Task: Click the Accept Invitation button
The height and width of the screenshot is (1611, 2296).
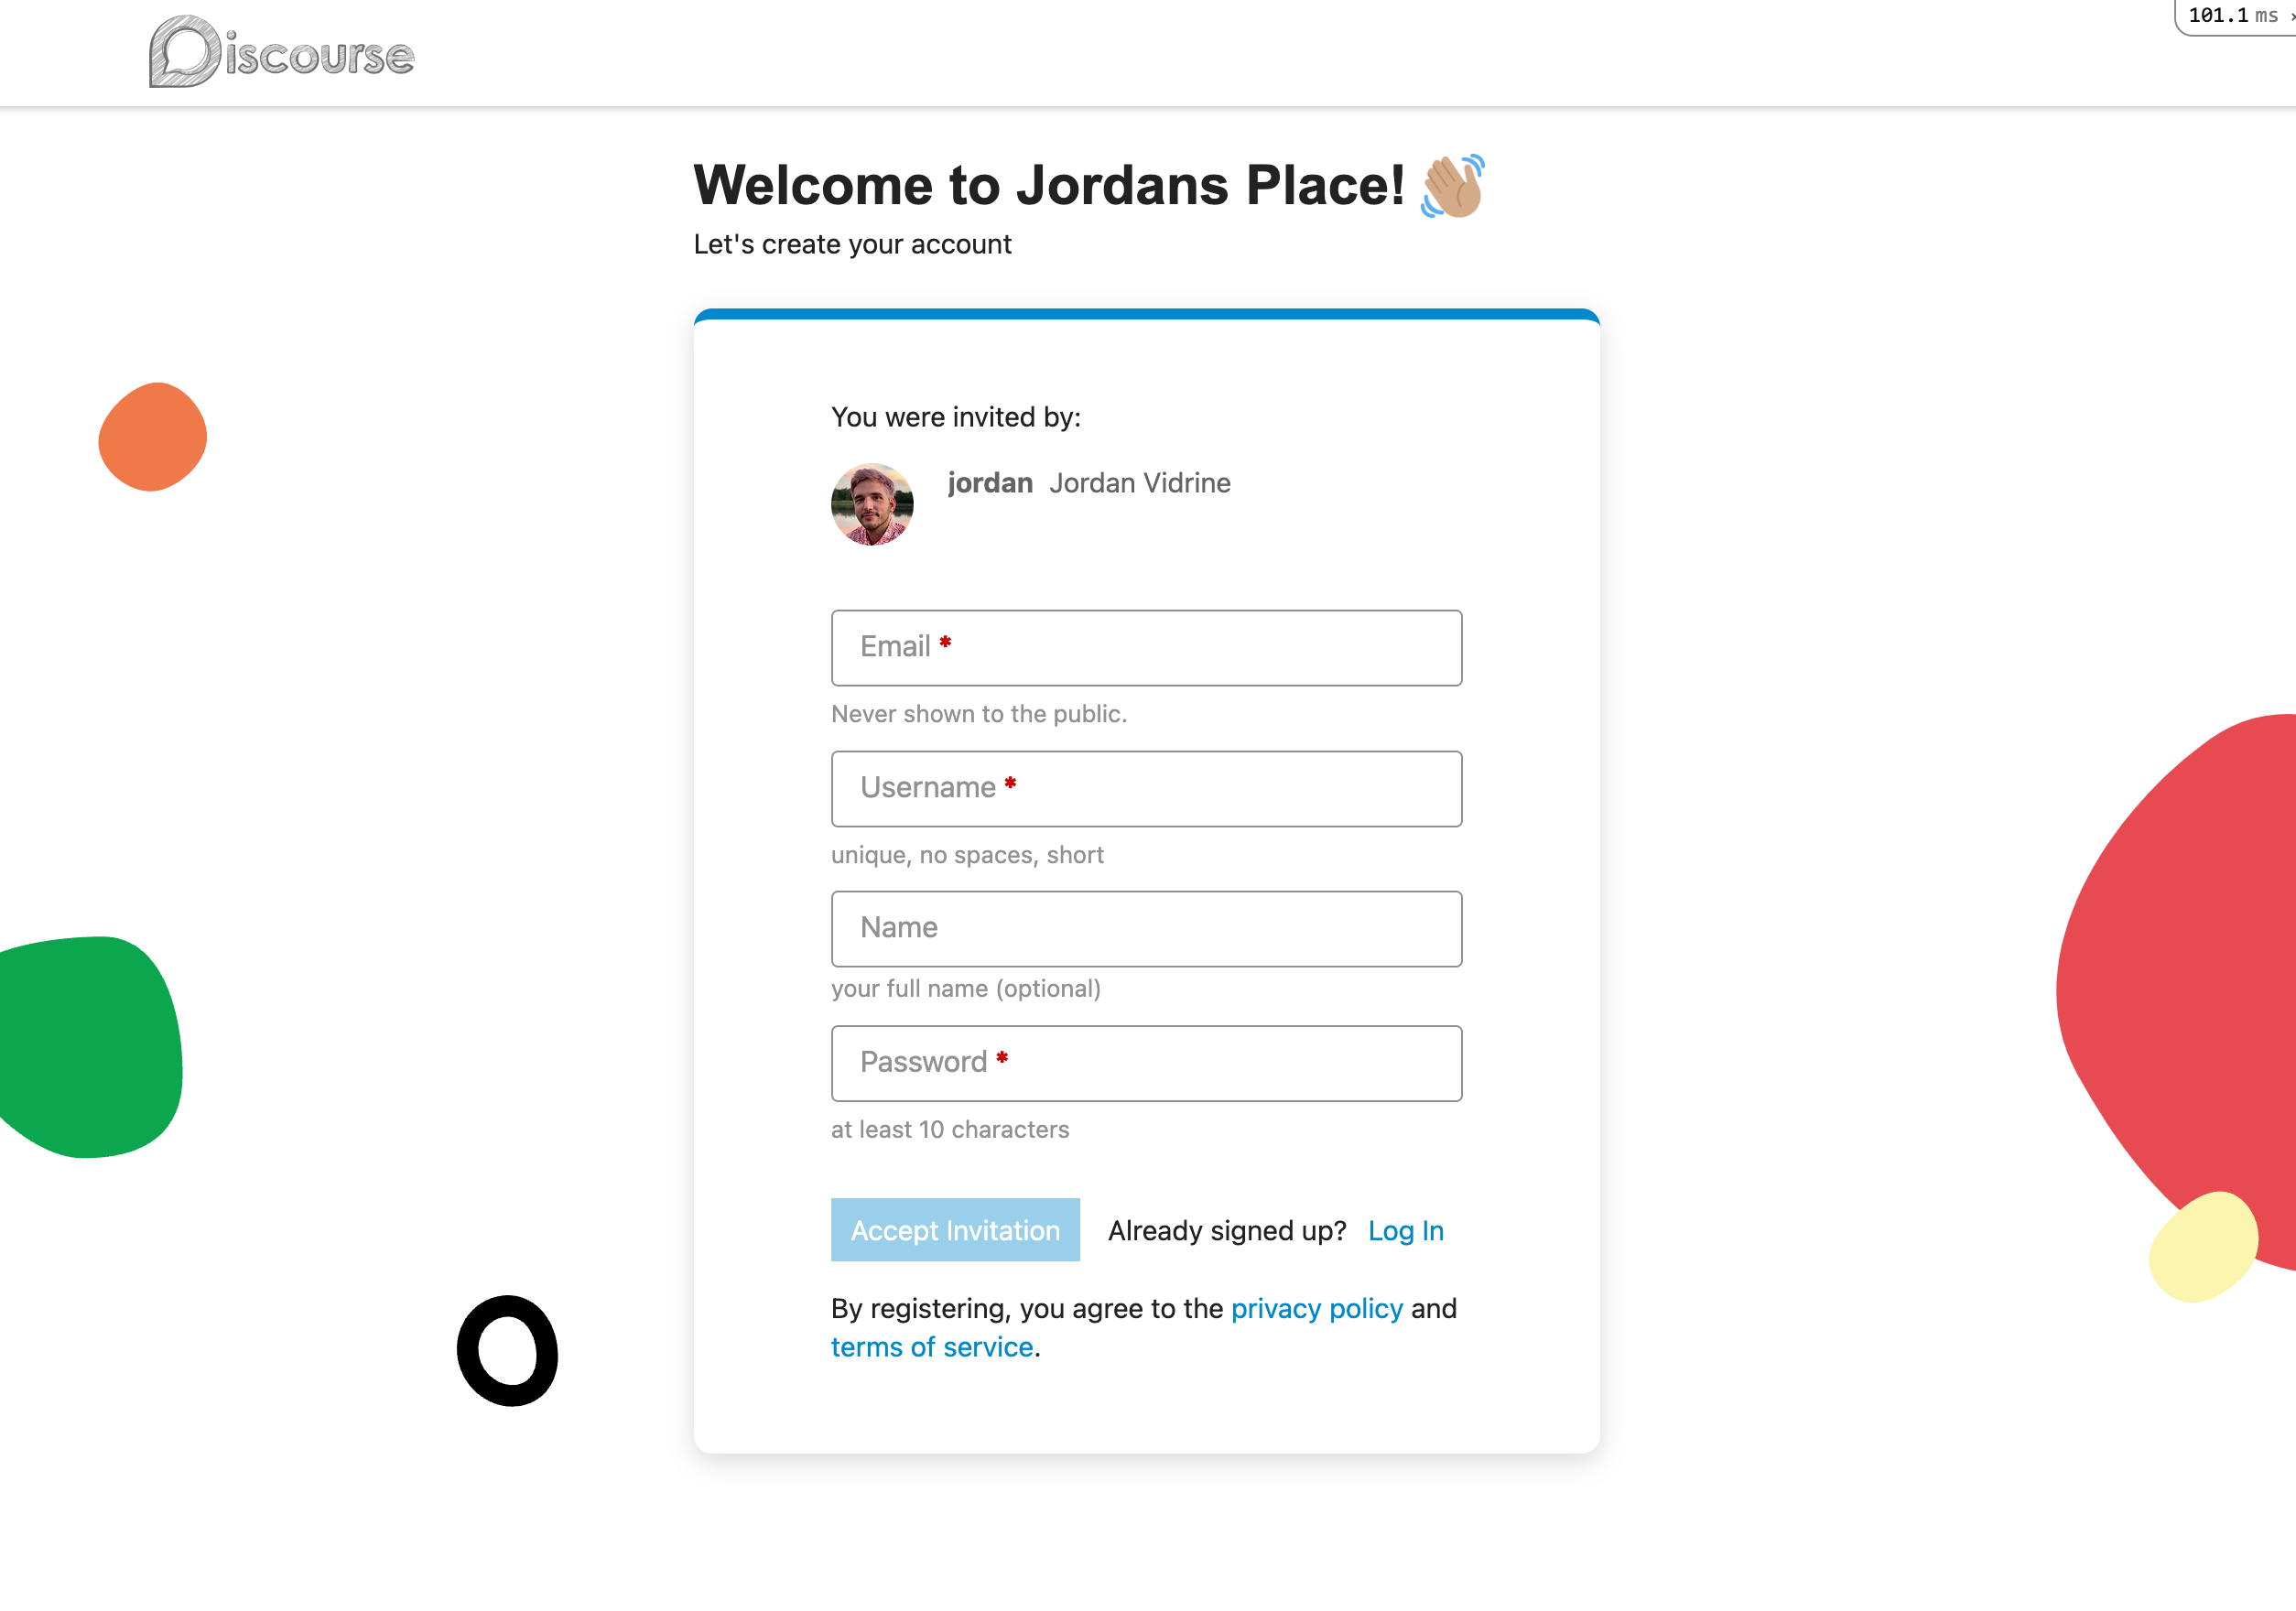Action: pyautogui.click(x=955, y=1230)
